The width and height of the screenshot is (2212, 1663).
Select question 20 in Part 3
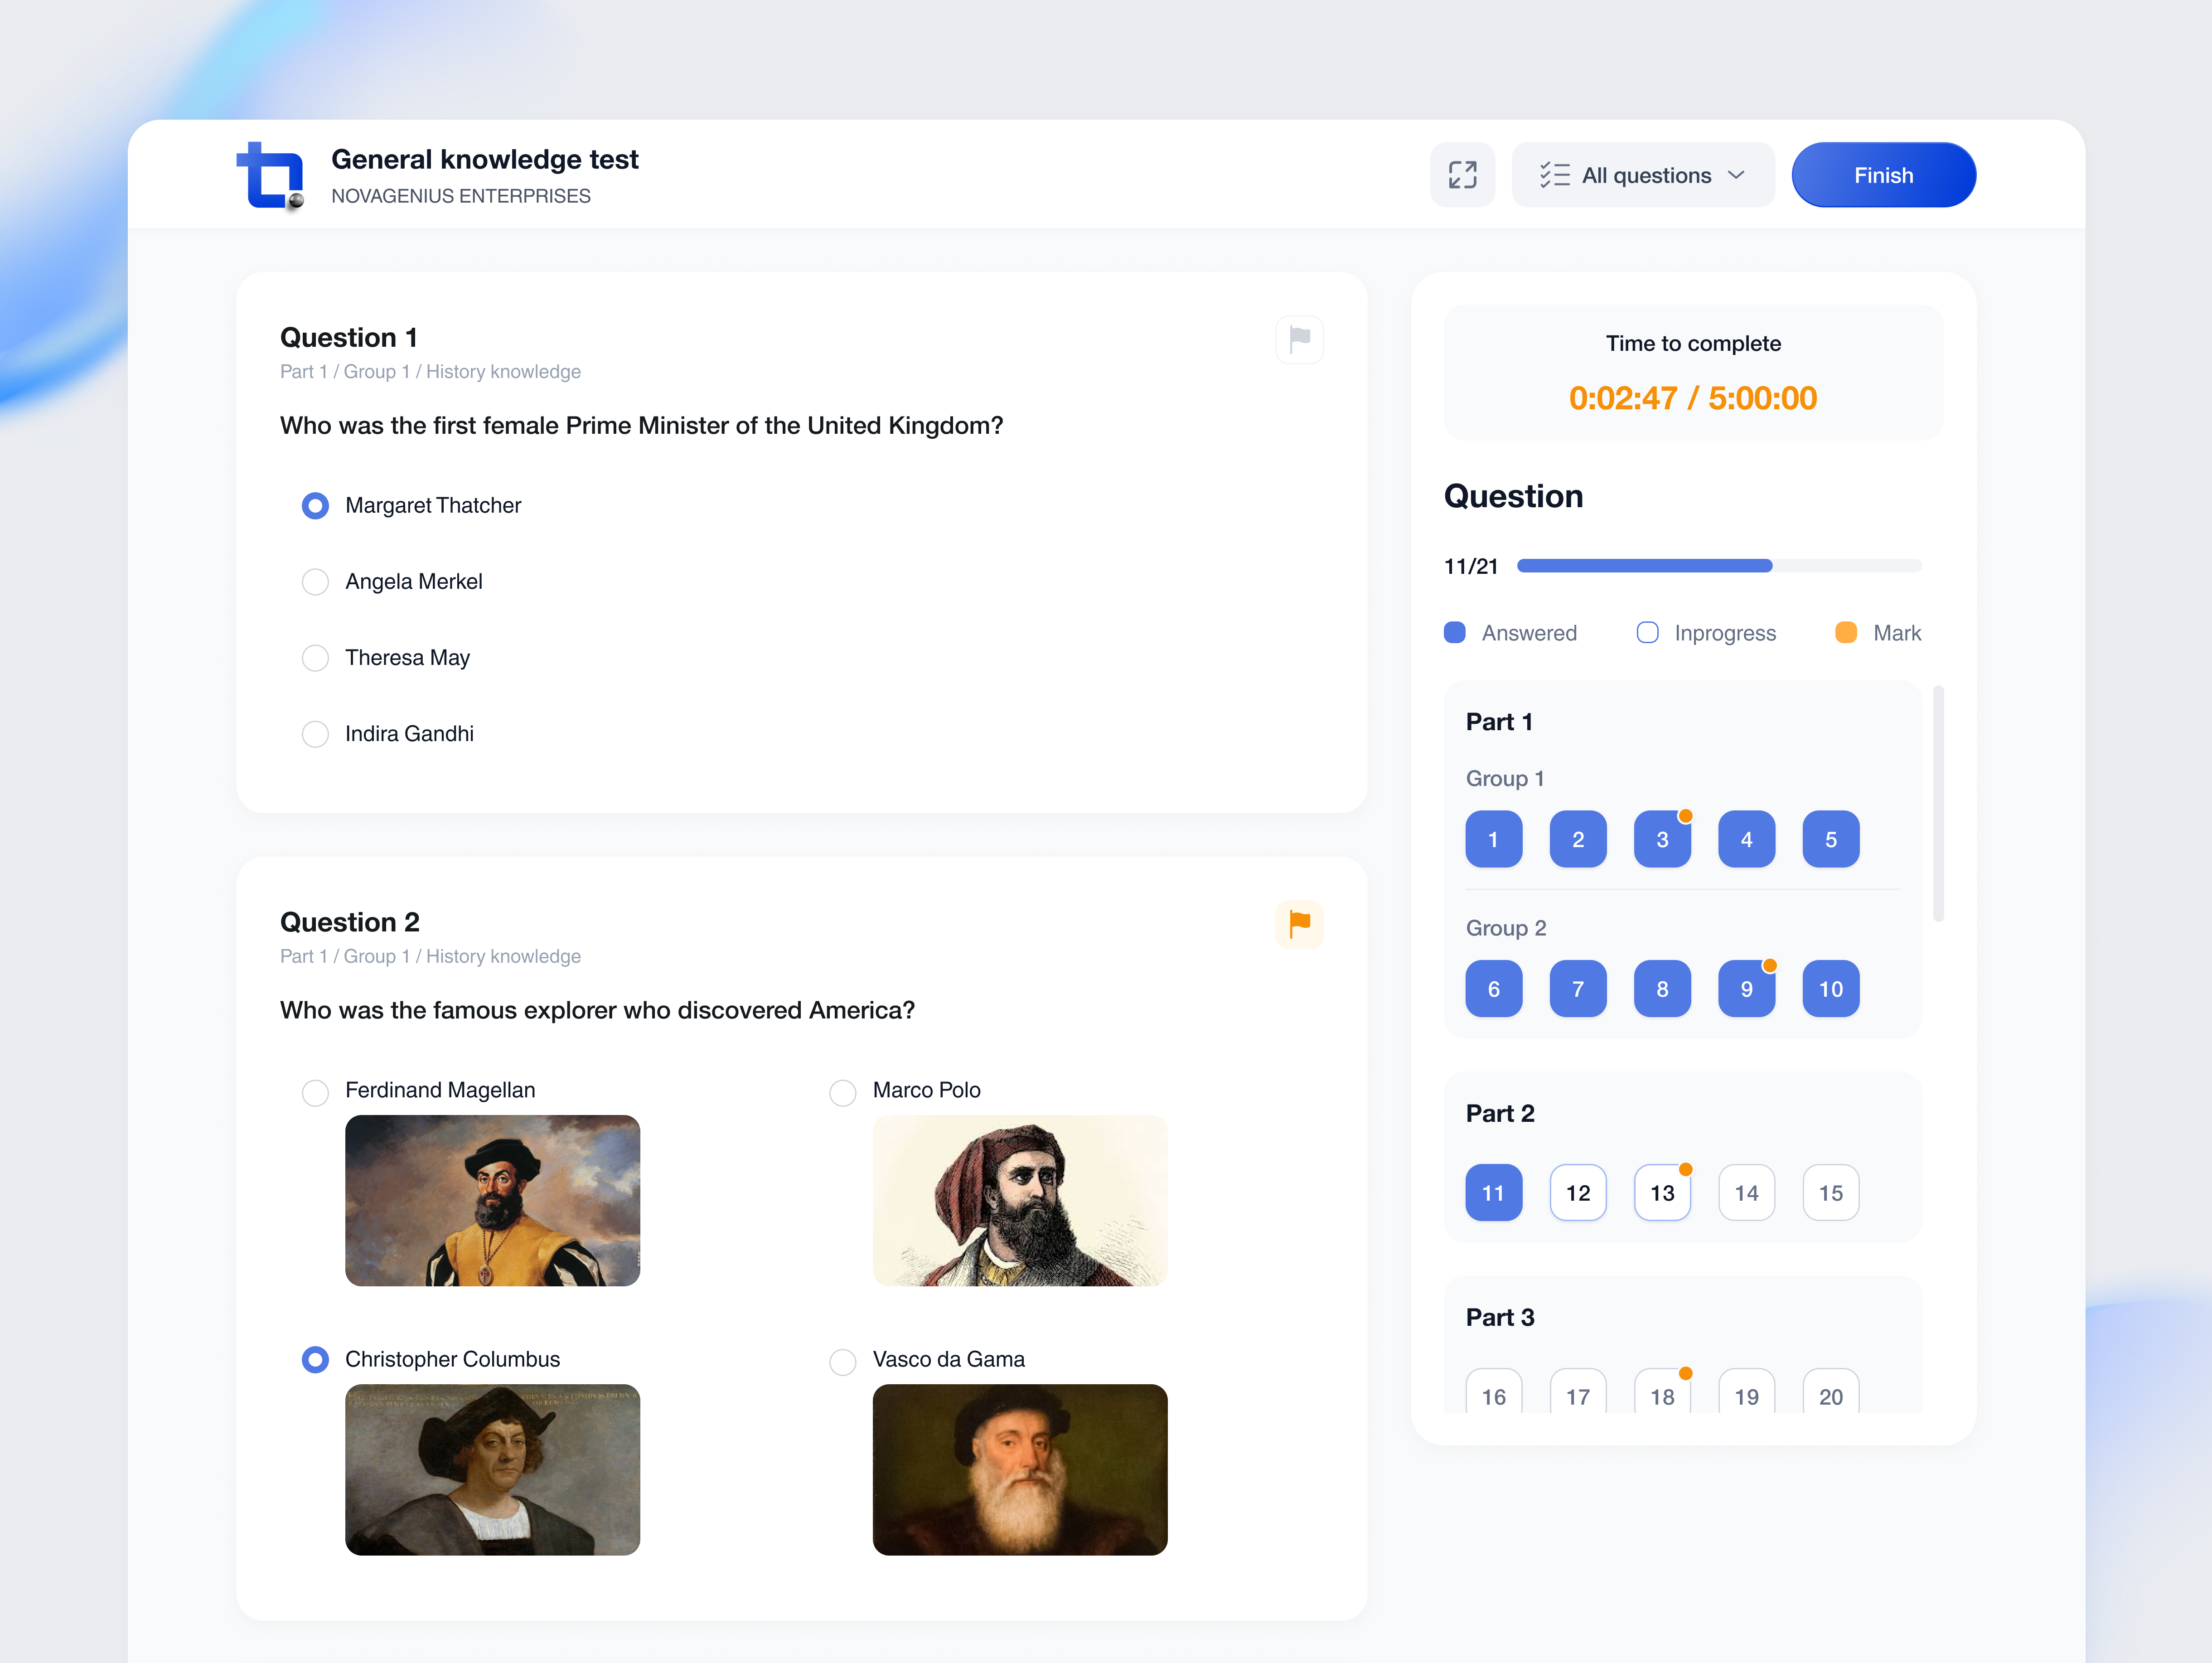tap(1830, 1391)
